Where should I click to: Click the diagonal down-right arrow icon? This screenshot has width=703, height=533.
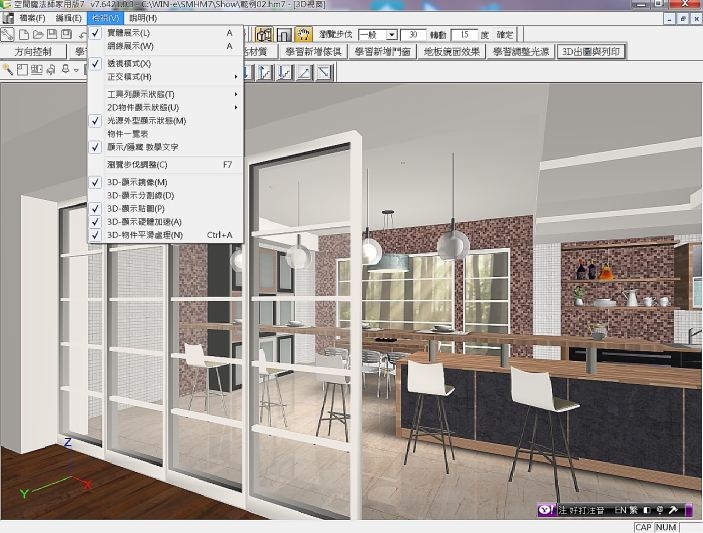pyautogui.click(x=324, y=72)
